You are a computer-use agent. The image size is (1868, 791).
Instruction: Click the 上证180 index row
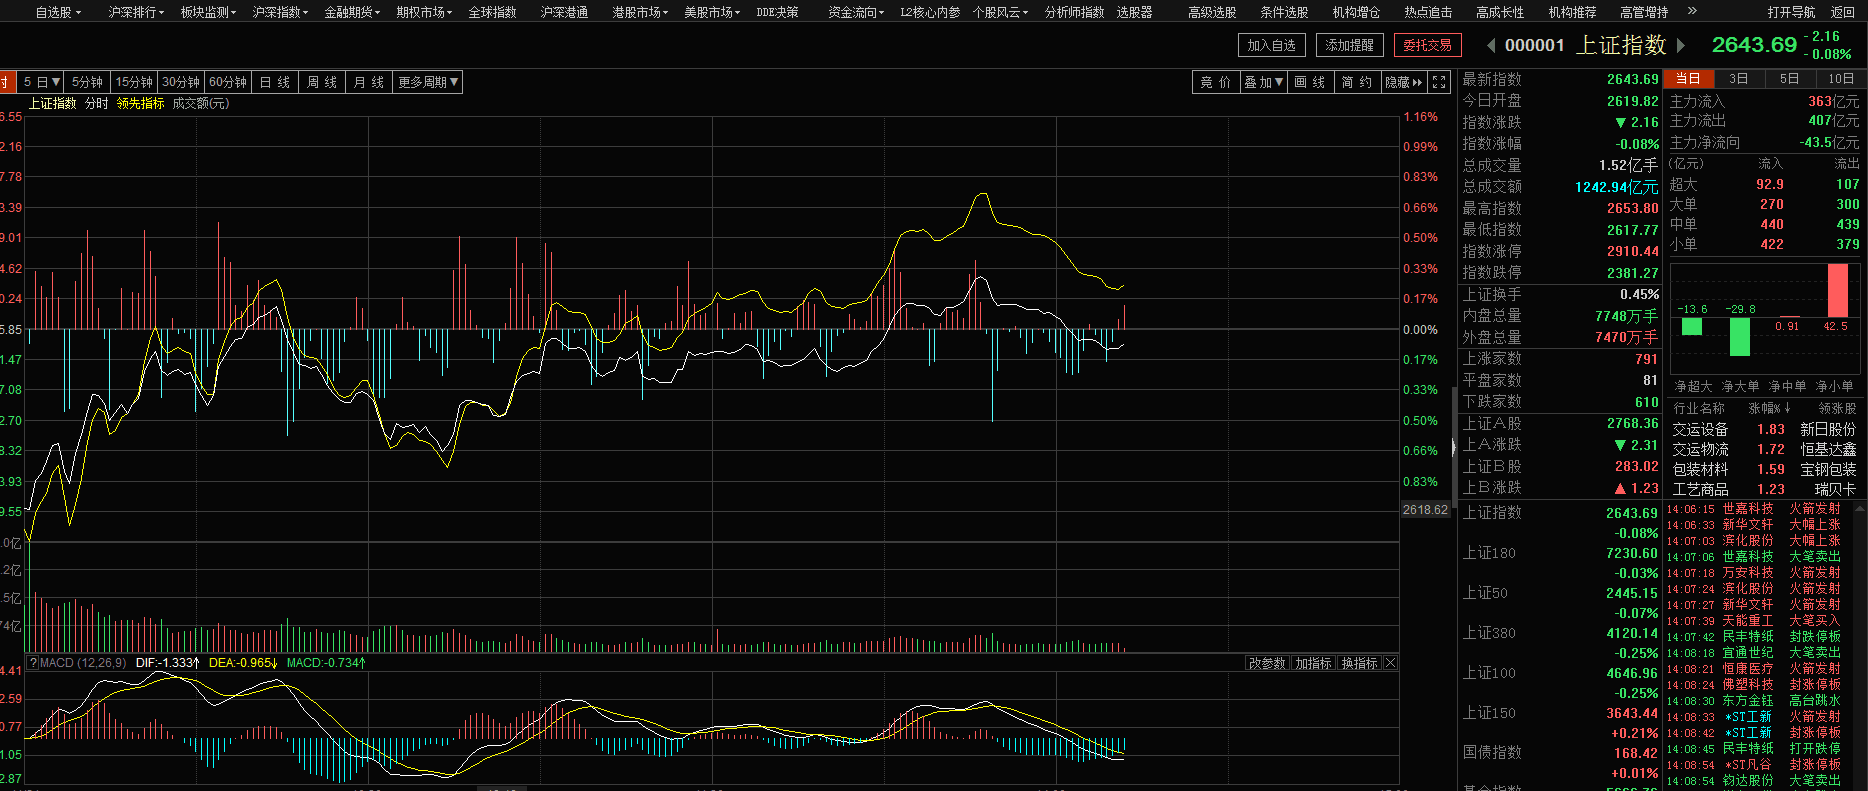[x=1560, y=562]
